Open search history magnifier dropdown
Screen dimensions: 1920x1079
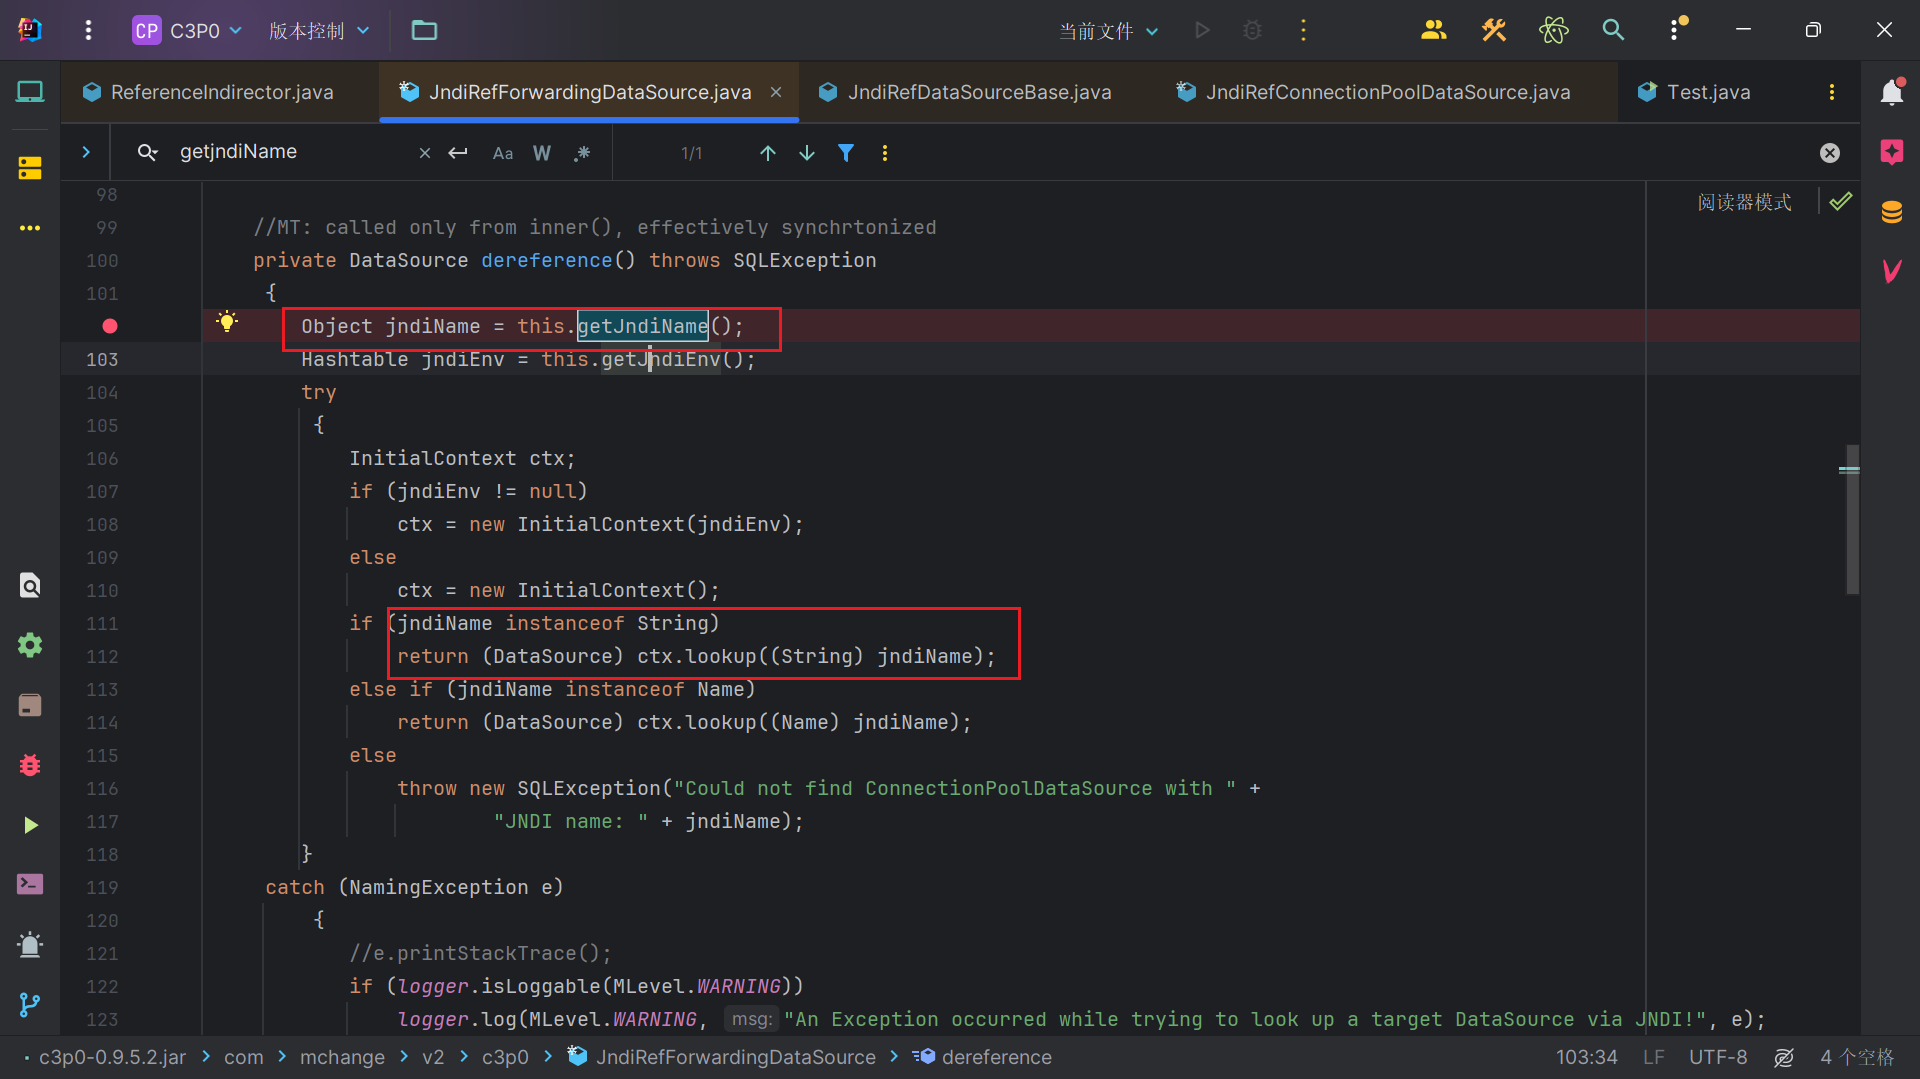click(x=148, y=152)
